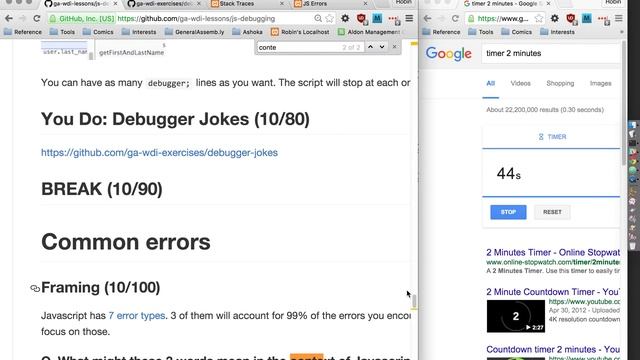The width and height of the screenshot is (640, 360).
Task: Select the Shopping search tab on Google
Action: [x=560, y=83]
